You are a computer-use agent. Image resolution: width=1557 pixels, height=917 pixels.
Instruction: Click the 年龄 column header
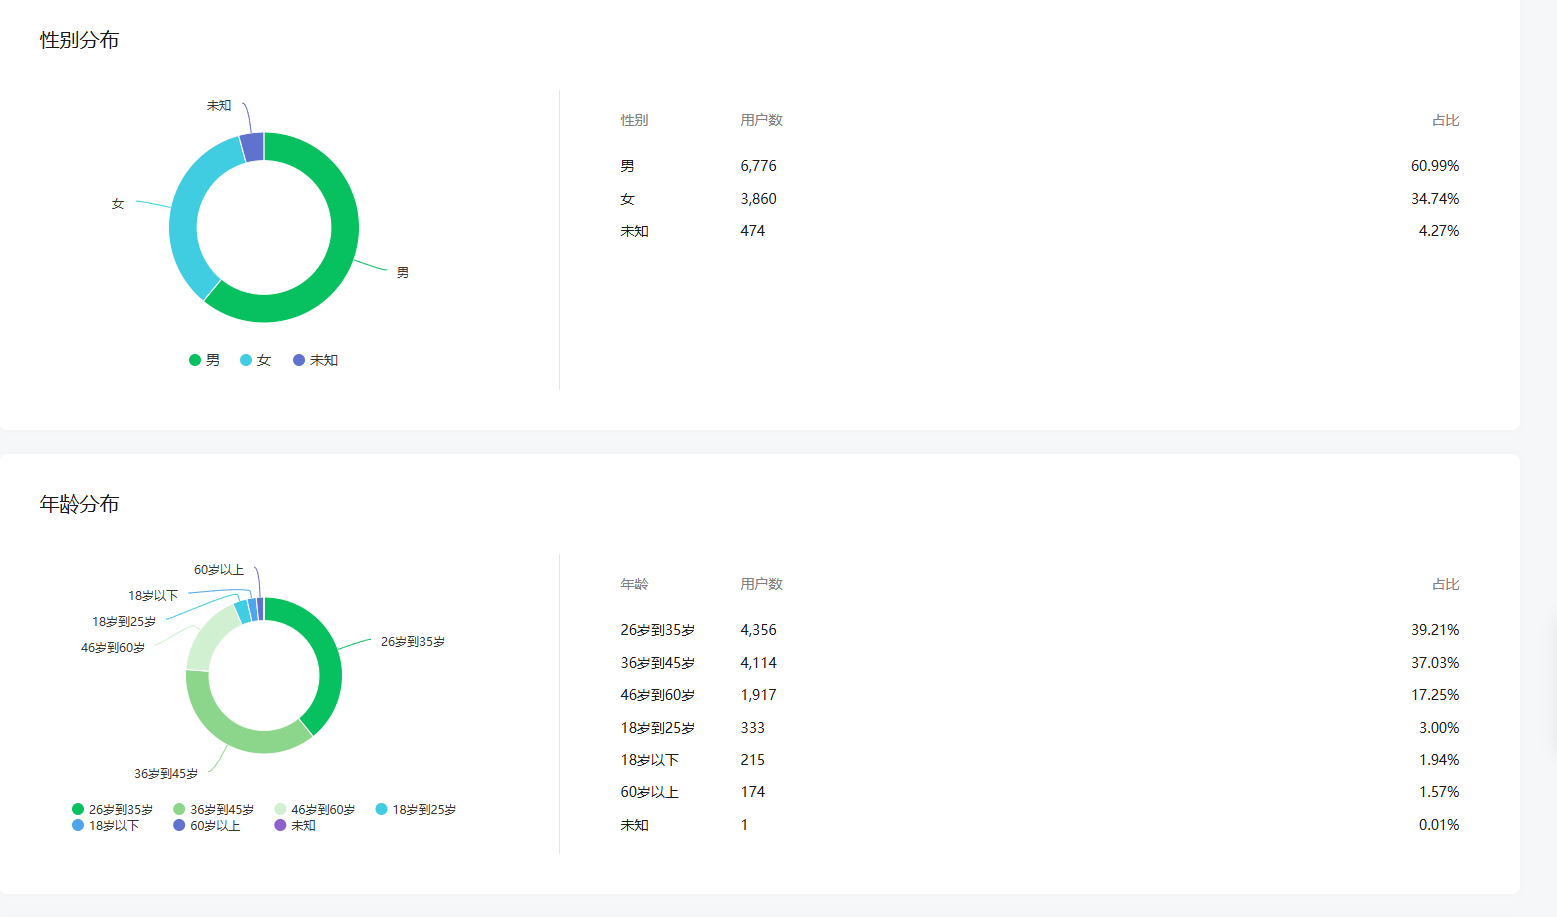634,584
